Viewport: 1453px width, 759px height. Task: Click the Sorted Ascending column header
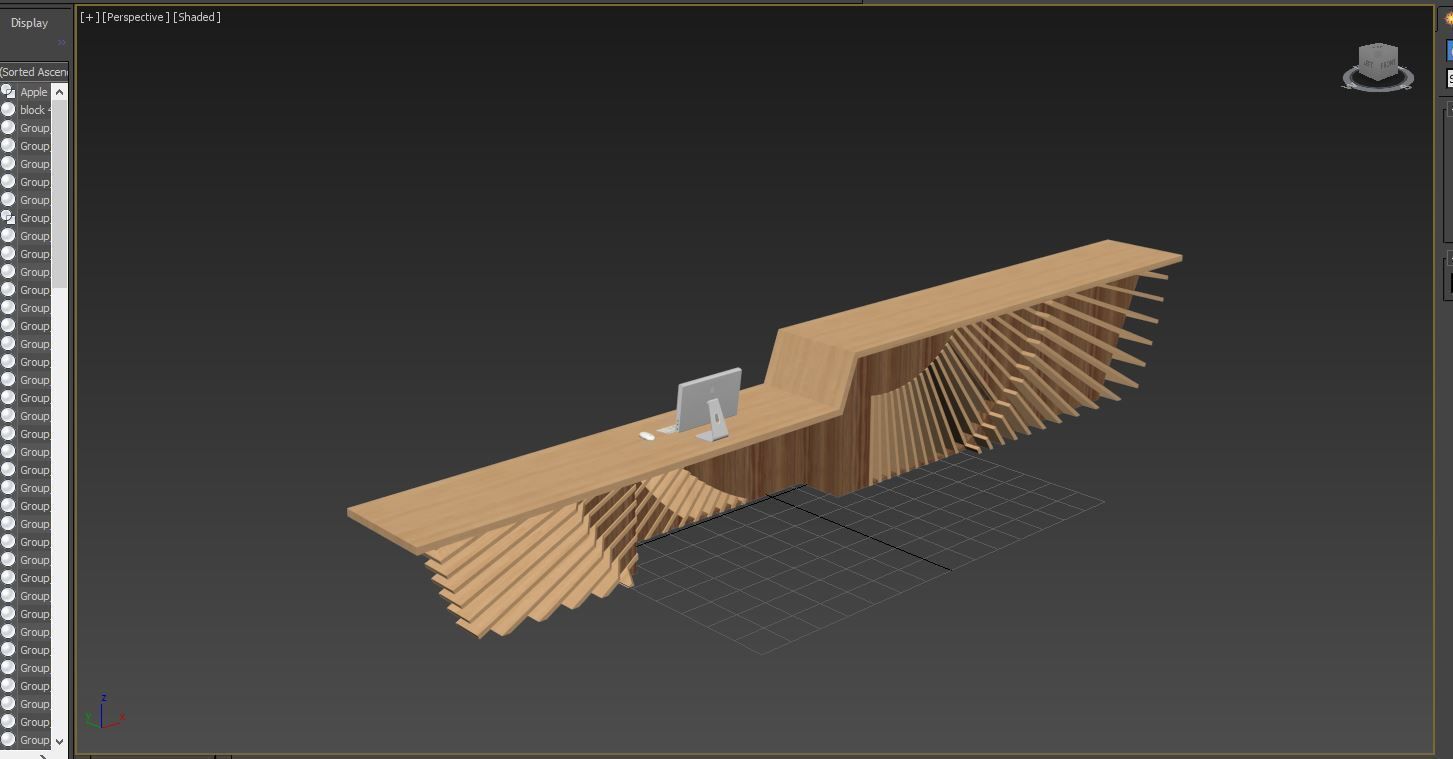(34, 72)
